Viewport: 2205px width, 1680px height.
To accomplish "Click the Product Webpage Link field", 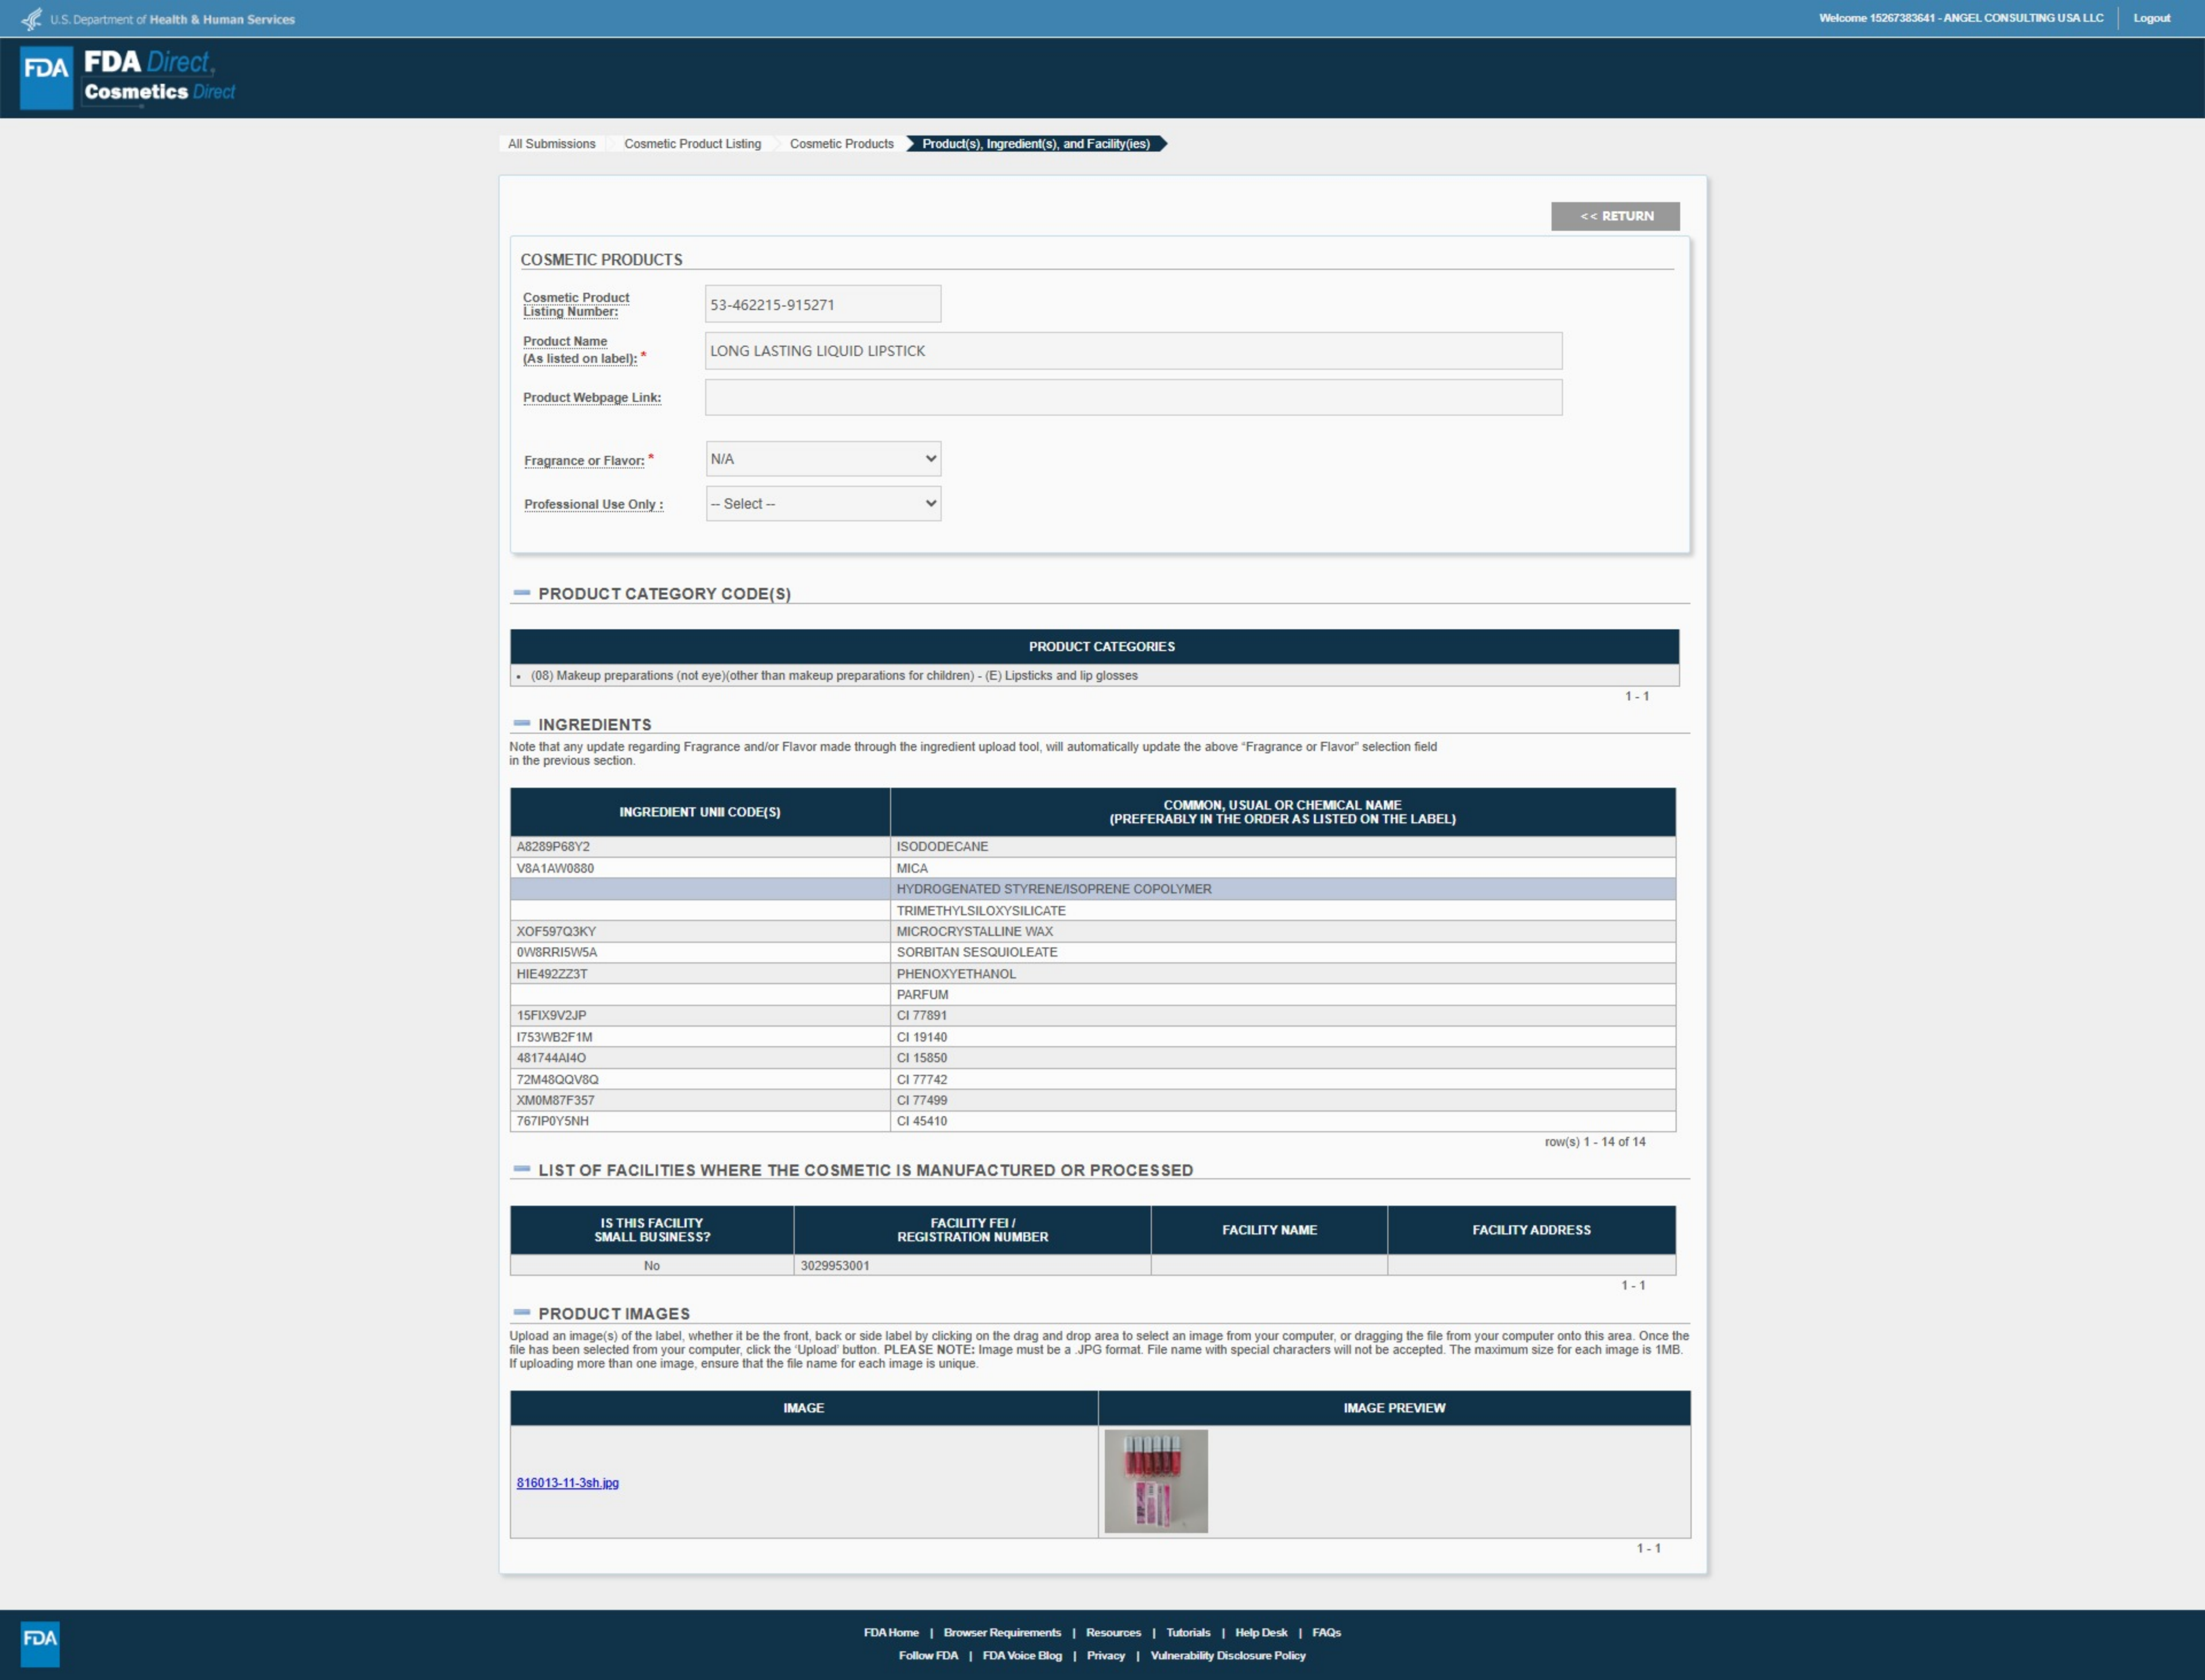I will click(x=1132, y=398).
